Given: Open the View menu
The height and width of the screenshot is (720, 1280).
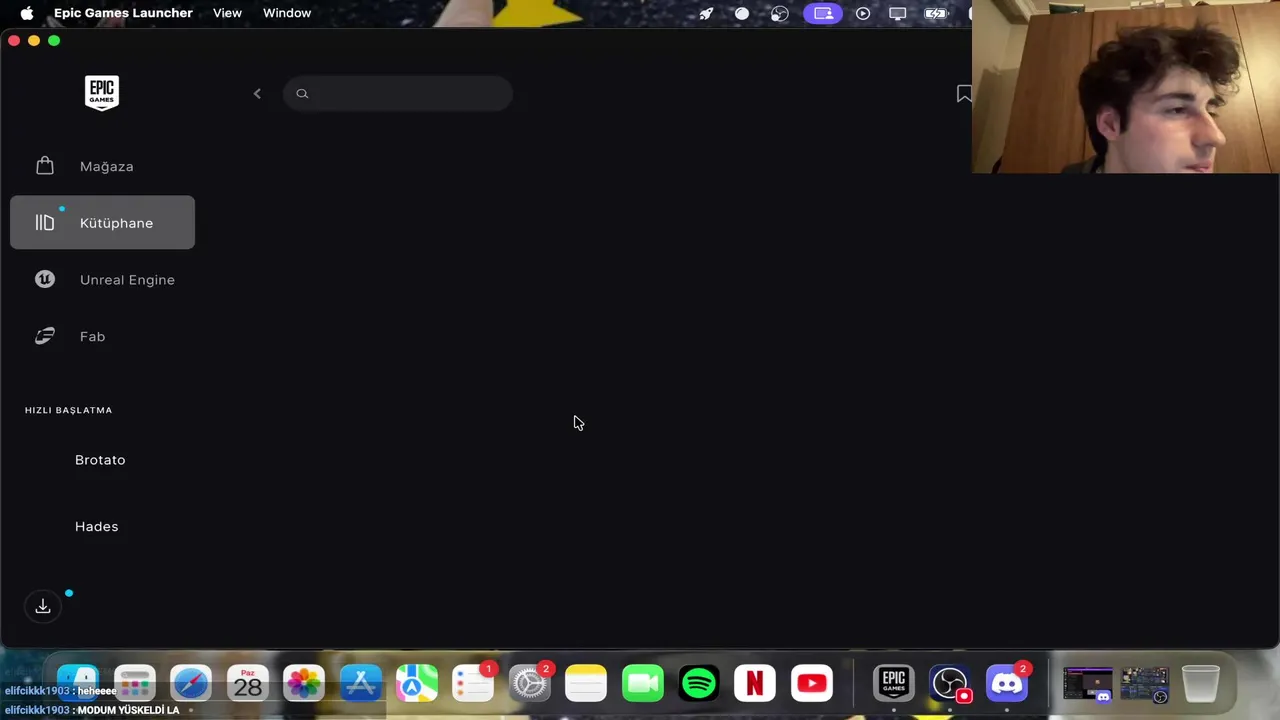Looking at the screenshot, I should (227, 13).
